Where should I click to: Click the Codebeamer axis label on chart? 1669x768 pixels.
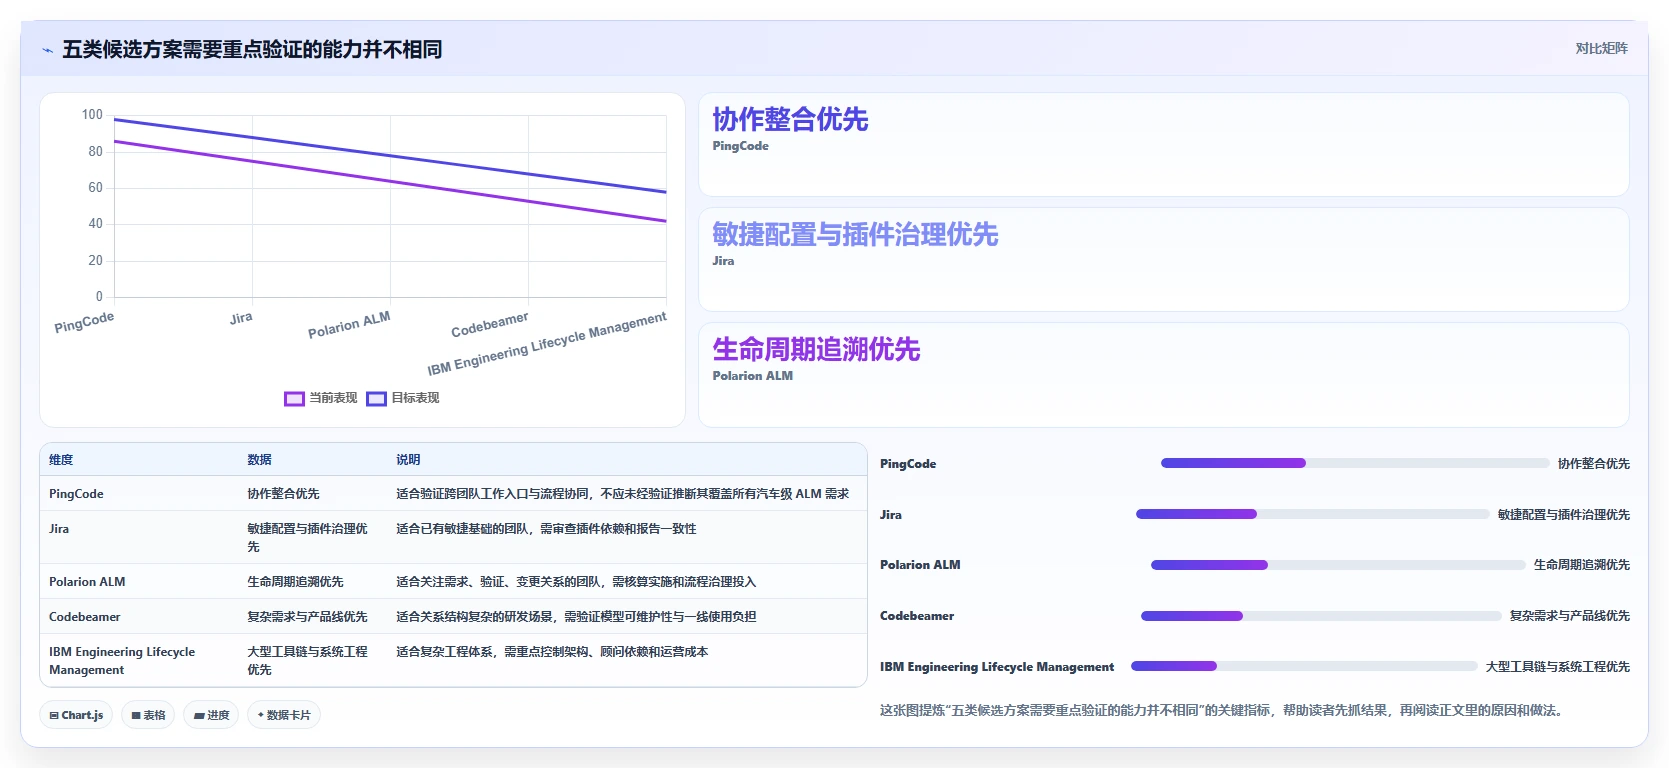point(490,325)
